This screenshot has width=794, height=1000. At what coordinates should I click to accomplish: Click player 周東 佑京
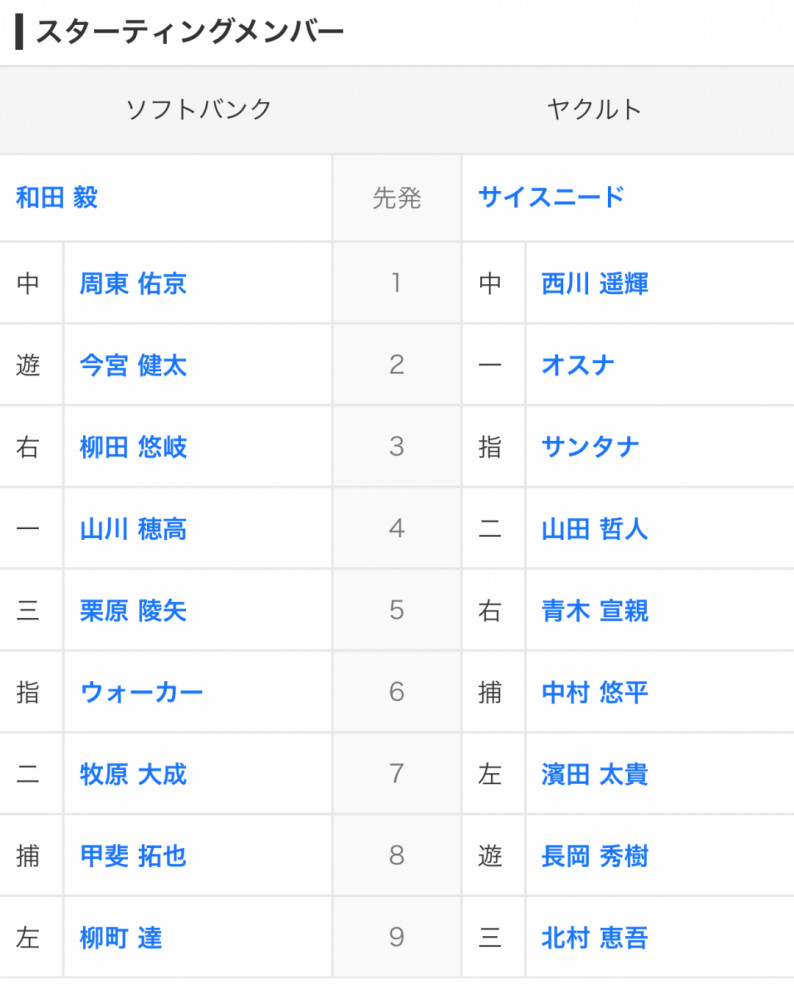click(x=133, y=284)
